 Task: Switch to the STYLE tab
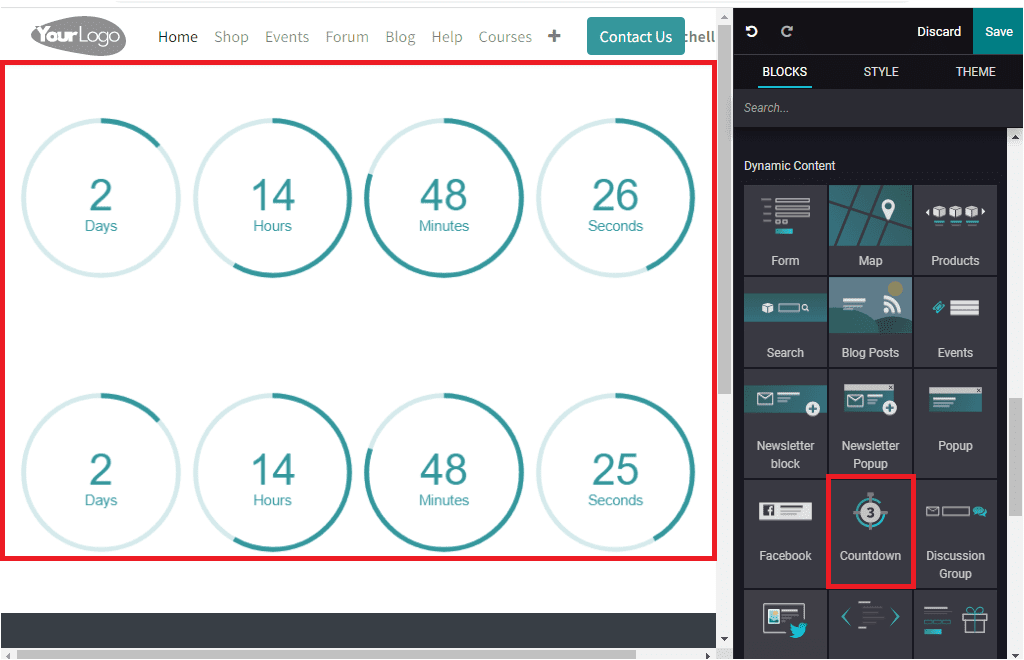(x=881, y=71)
